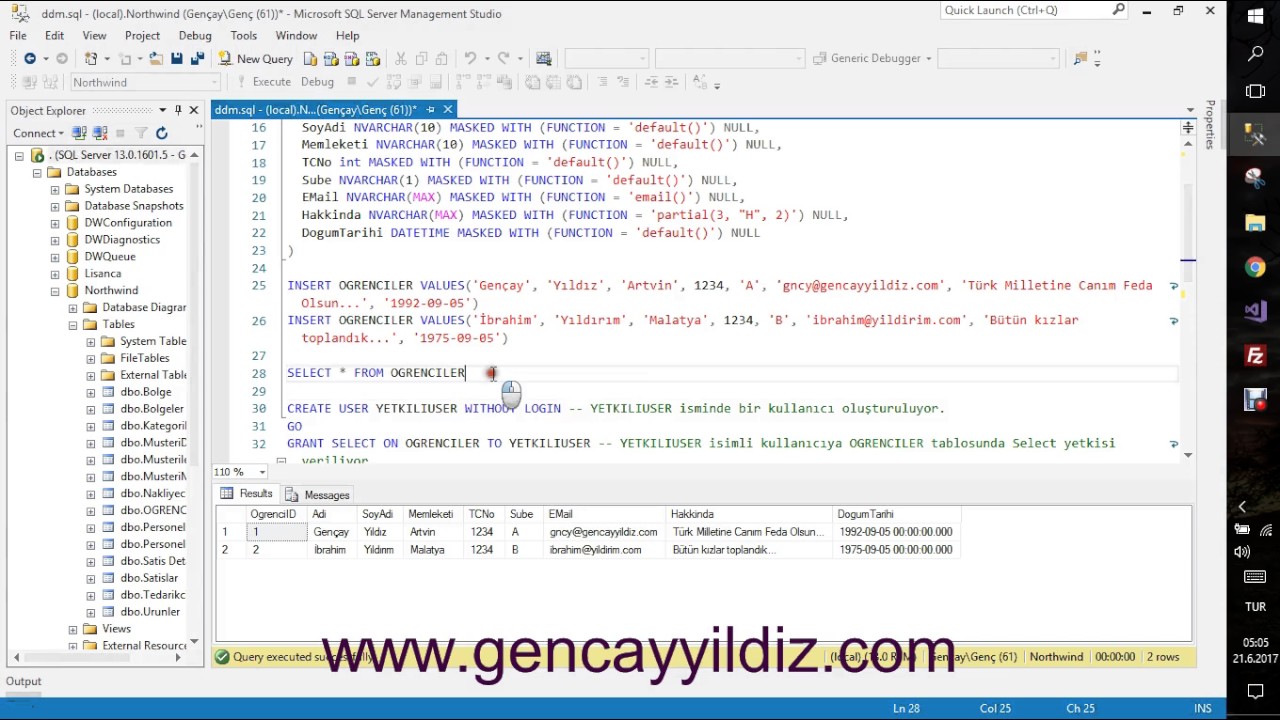Expand the dbo.Bolge table node
This screenshot has width=1280, height=720.
coord(91,392)
